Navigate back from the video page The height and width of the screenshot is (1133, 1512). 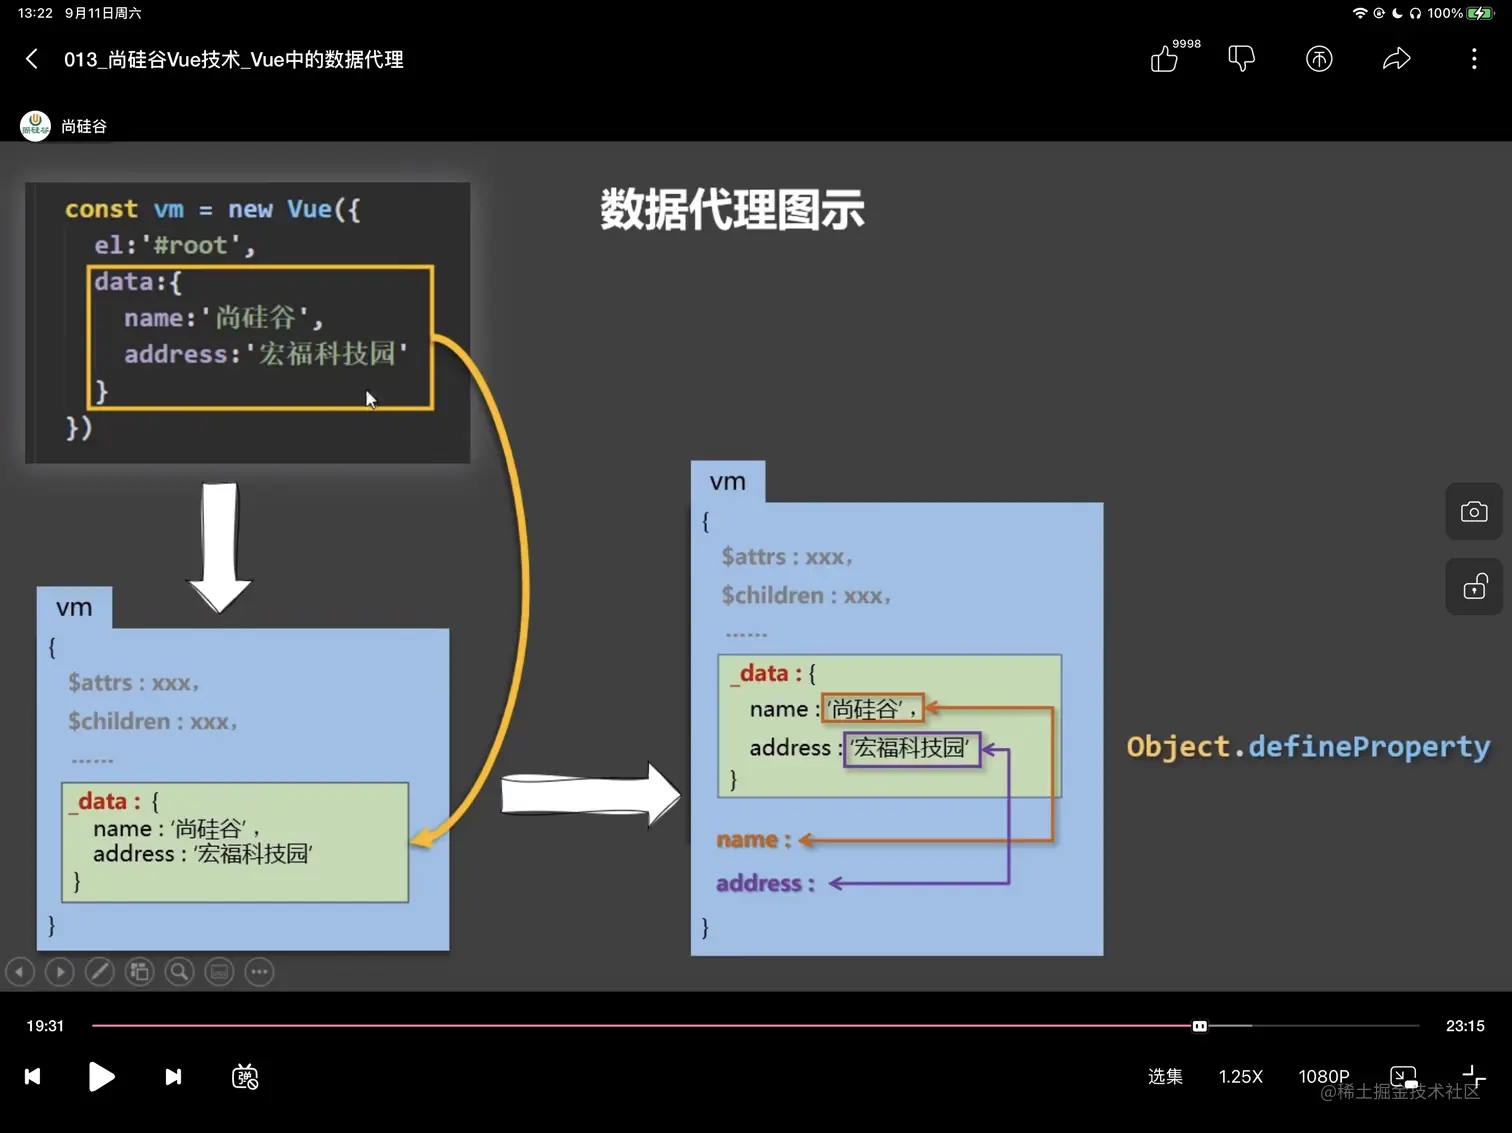pos(31,58)
